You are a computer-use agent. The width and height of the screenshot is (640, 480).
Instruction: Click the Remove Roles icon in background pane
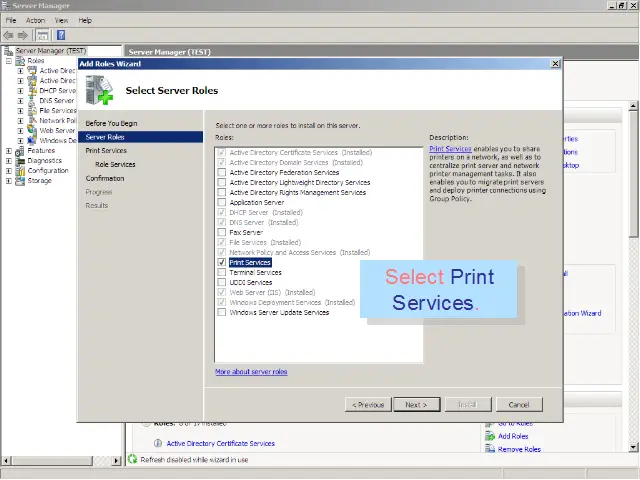(x=490, y=449)
